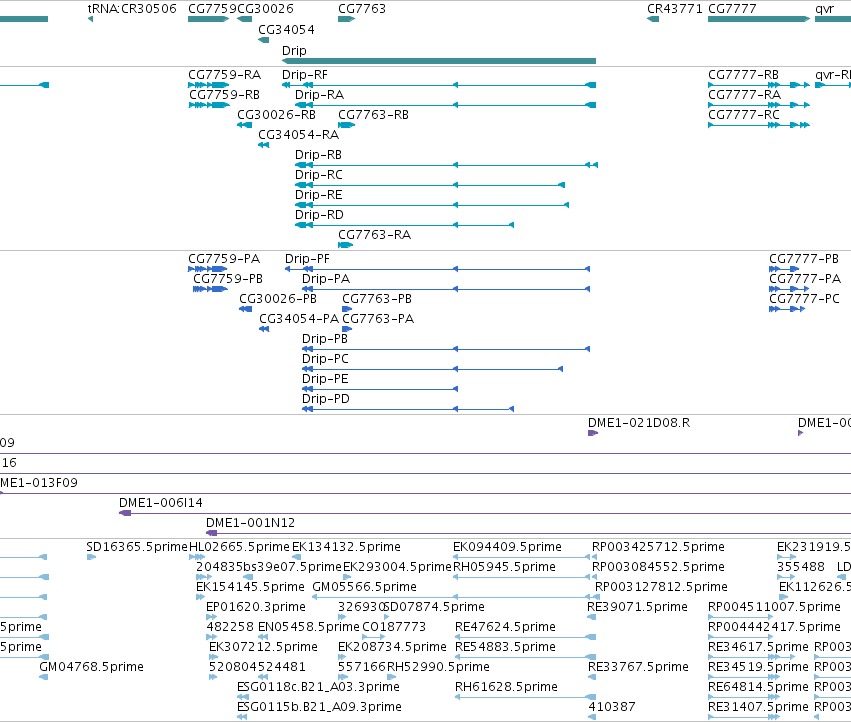Click the CG7763-RB transcript
The height and width of the screenshot is (722, 851).
[373, 115]
